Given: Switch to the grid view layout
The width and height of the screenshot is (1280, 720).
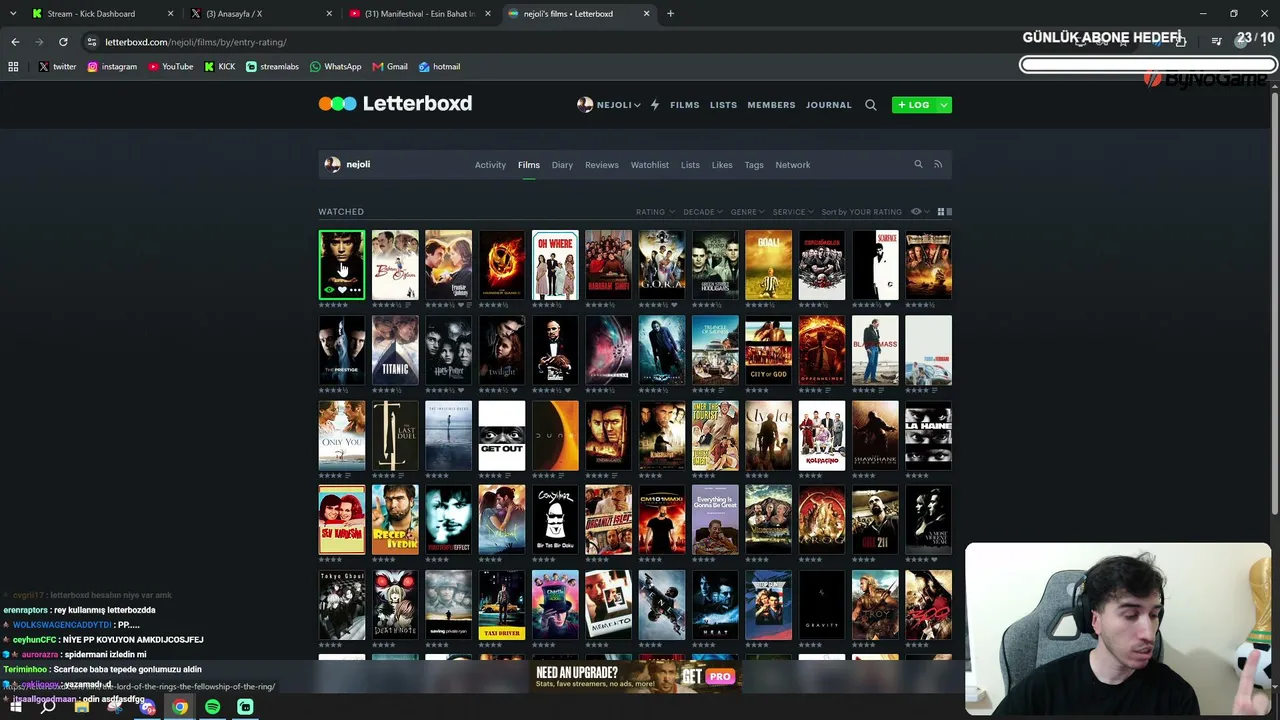Looking at the screenshot, I should (x=941, y=212).
